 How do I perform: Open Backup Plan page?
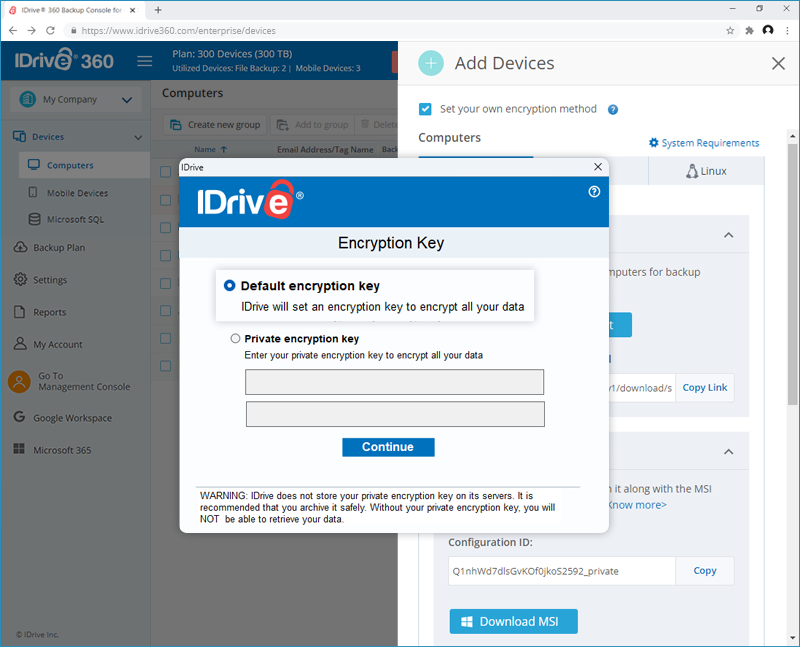(59, 247)
